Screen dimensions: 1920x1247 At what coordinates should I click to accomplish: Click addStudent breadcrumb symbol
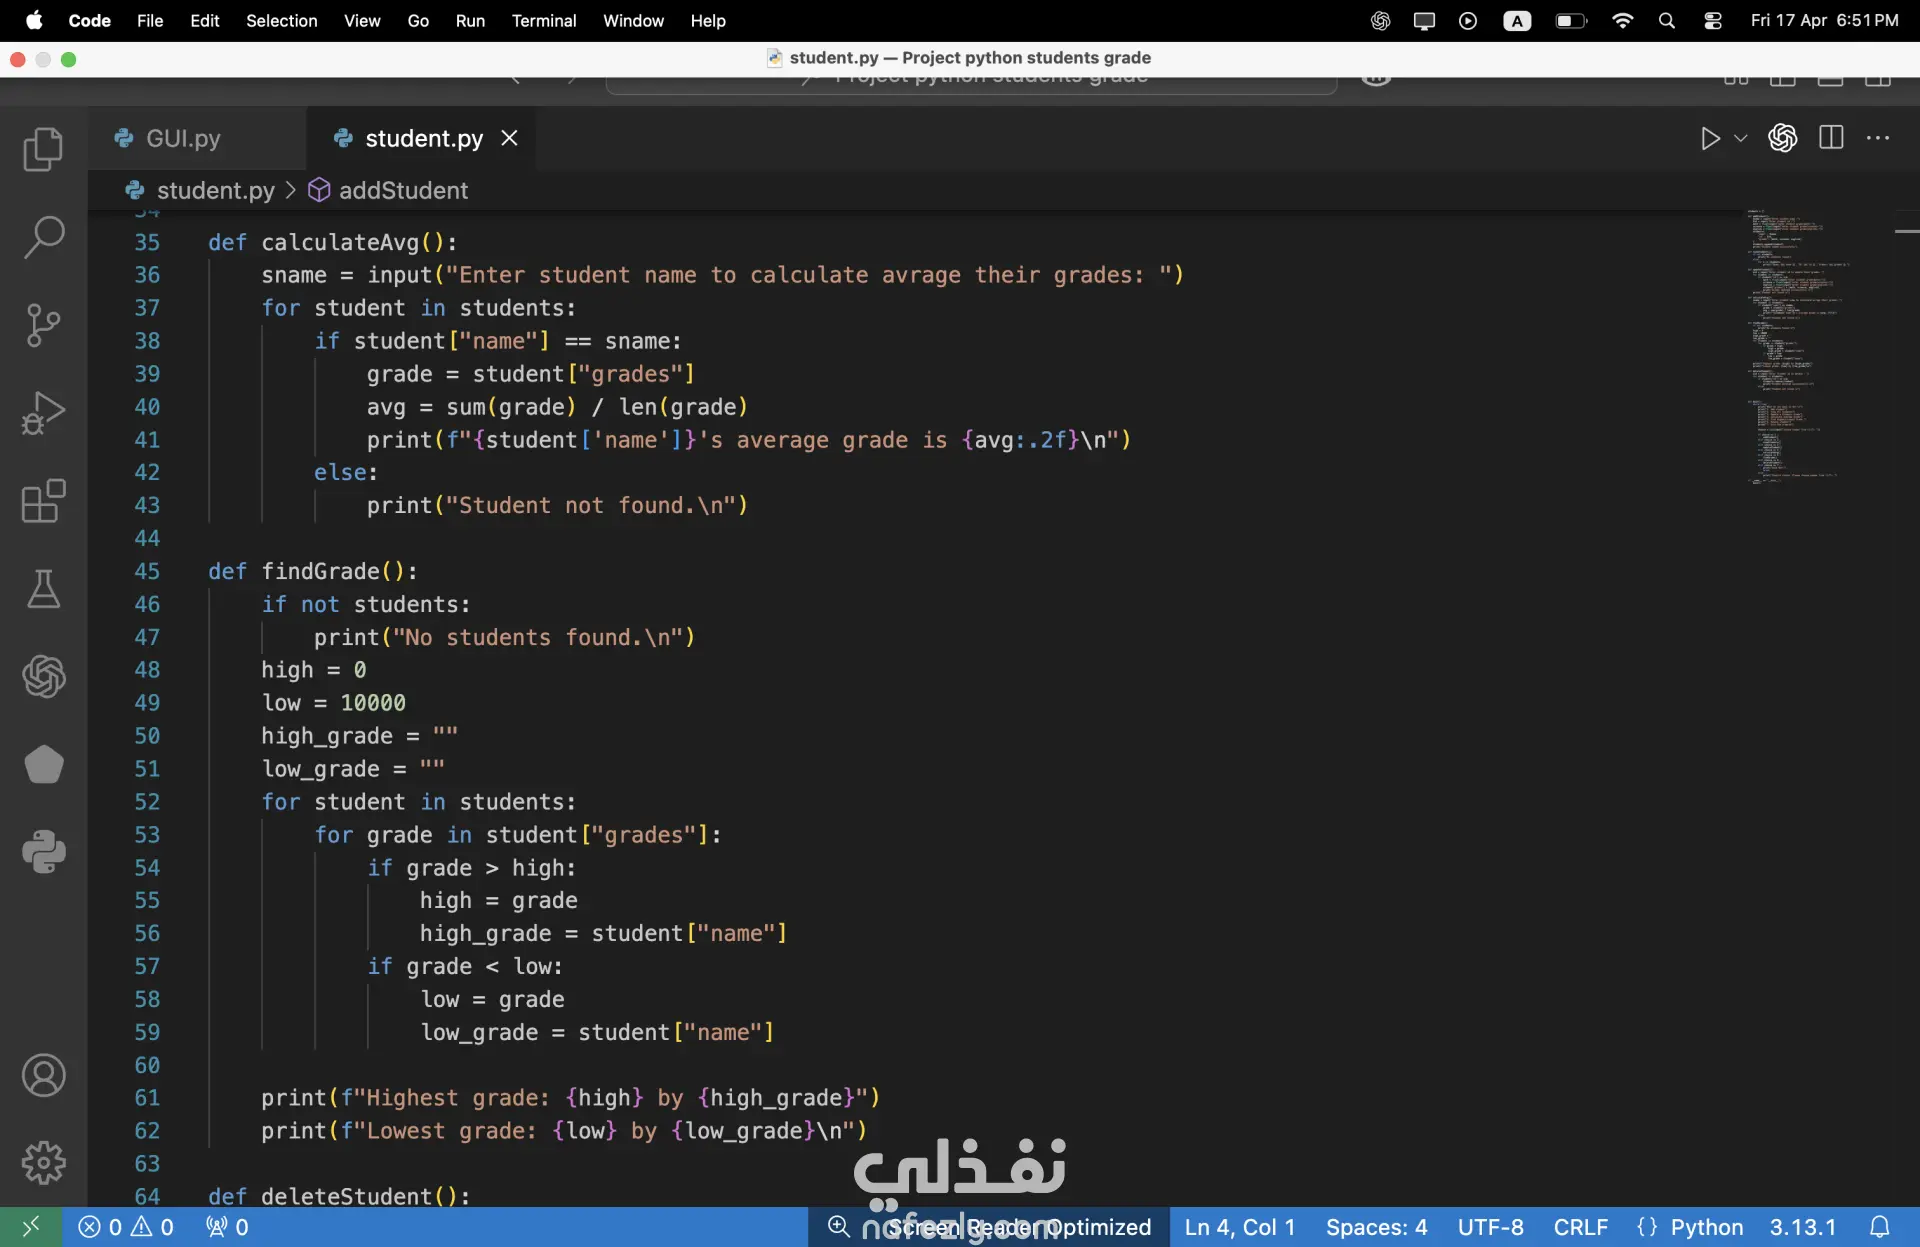[x=403, y=190]
